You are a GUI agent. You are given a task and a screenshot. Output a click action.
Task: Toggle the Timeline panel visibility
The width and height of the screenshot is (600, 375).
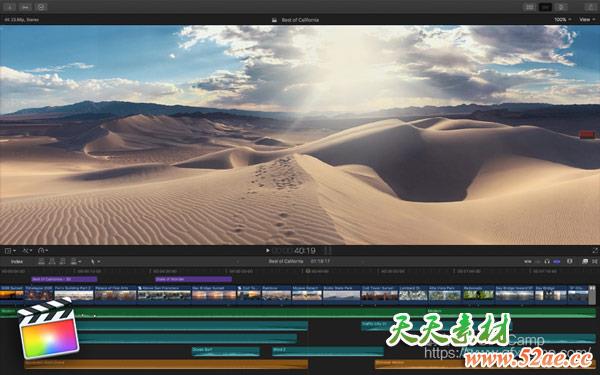pos(545,7)
